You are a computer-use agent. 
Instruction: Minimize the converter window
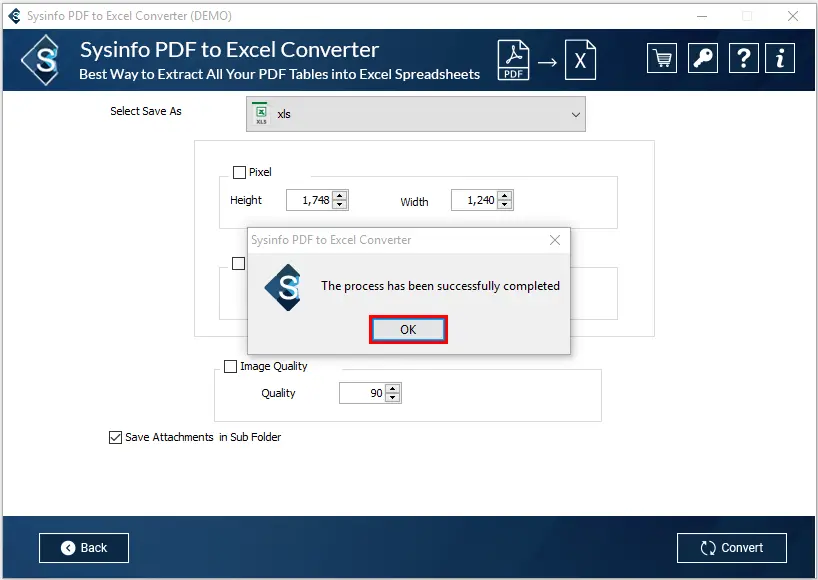702,16
